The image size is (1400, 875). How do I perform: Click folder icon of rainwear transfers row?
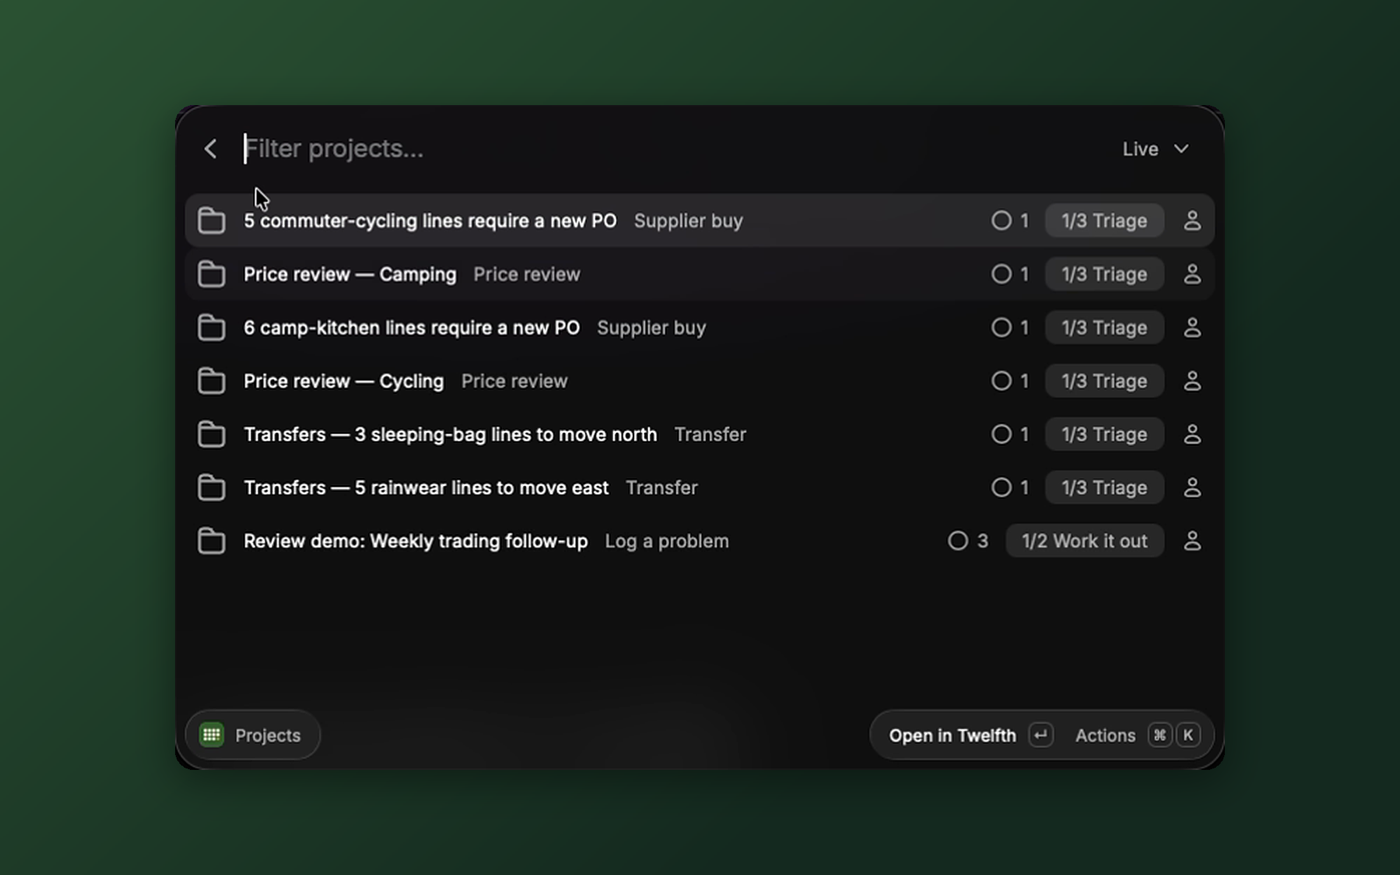click(211, 488)
